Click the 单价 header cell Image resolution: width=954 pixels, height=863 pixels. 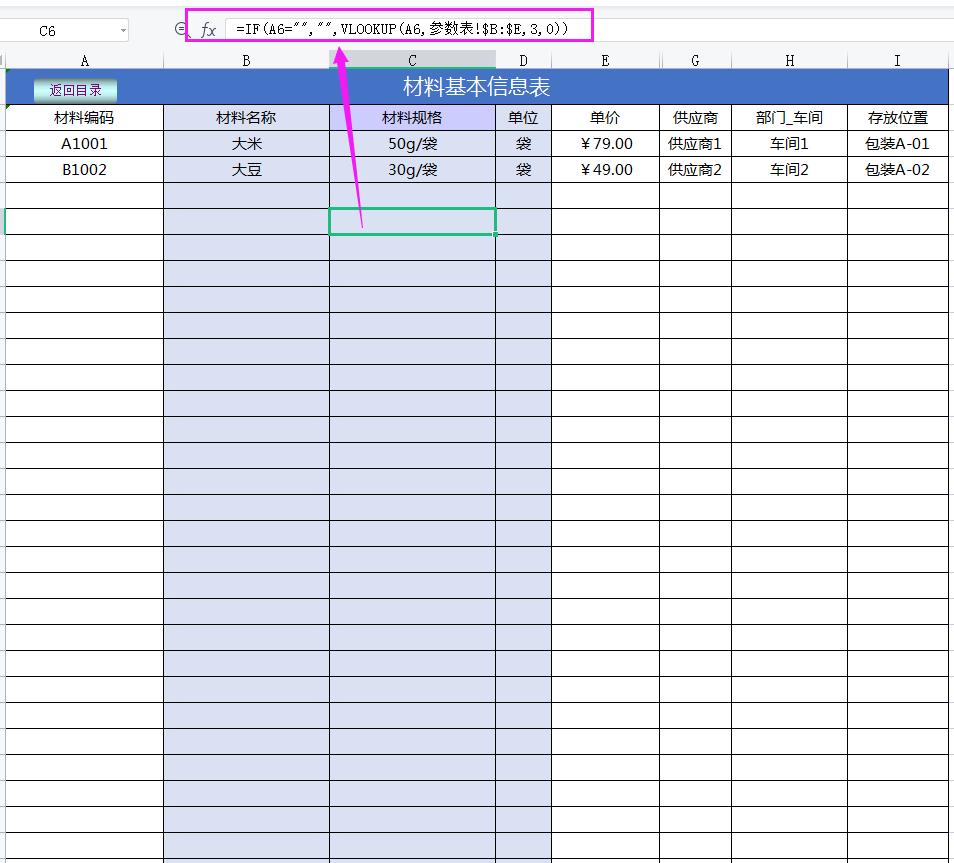(605, 117)
